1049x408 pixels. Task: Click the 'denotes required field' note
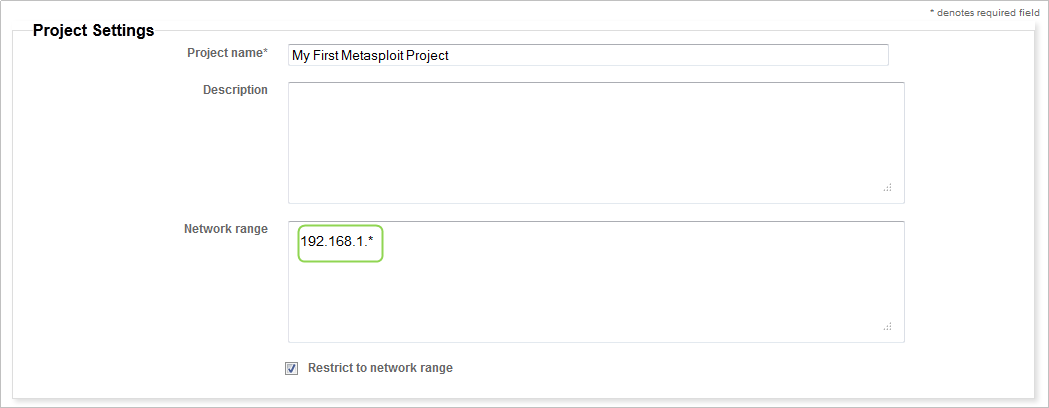(988, 13)
